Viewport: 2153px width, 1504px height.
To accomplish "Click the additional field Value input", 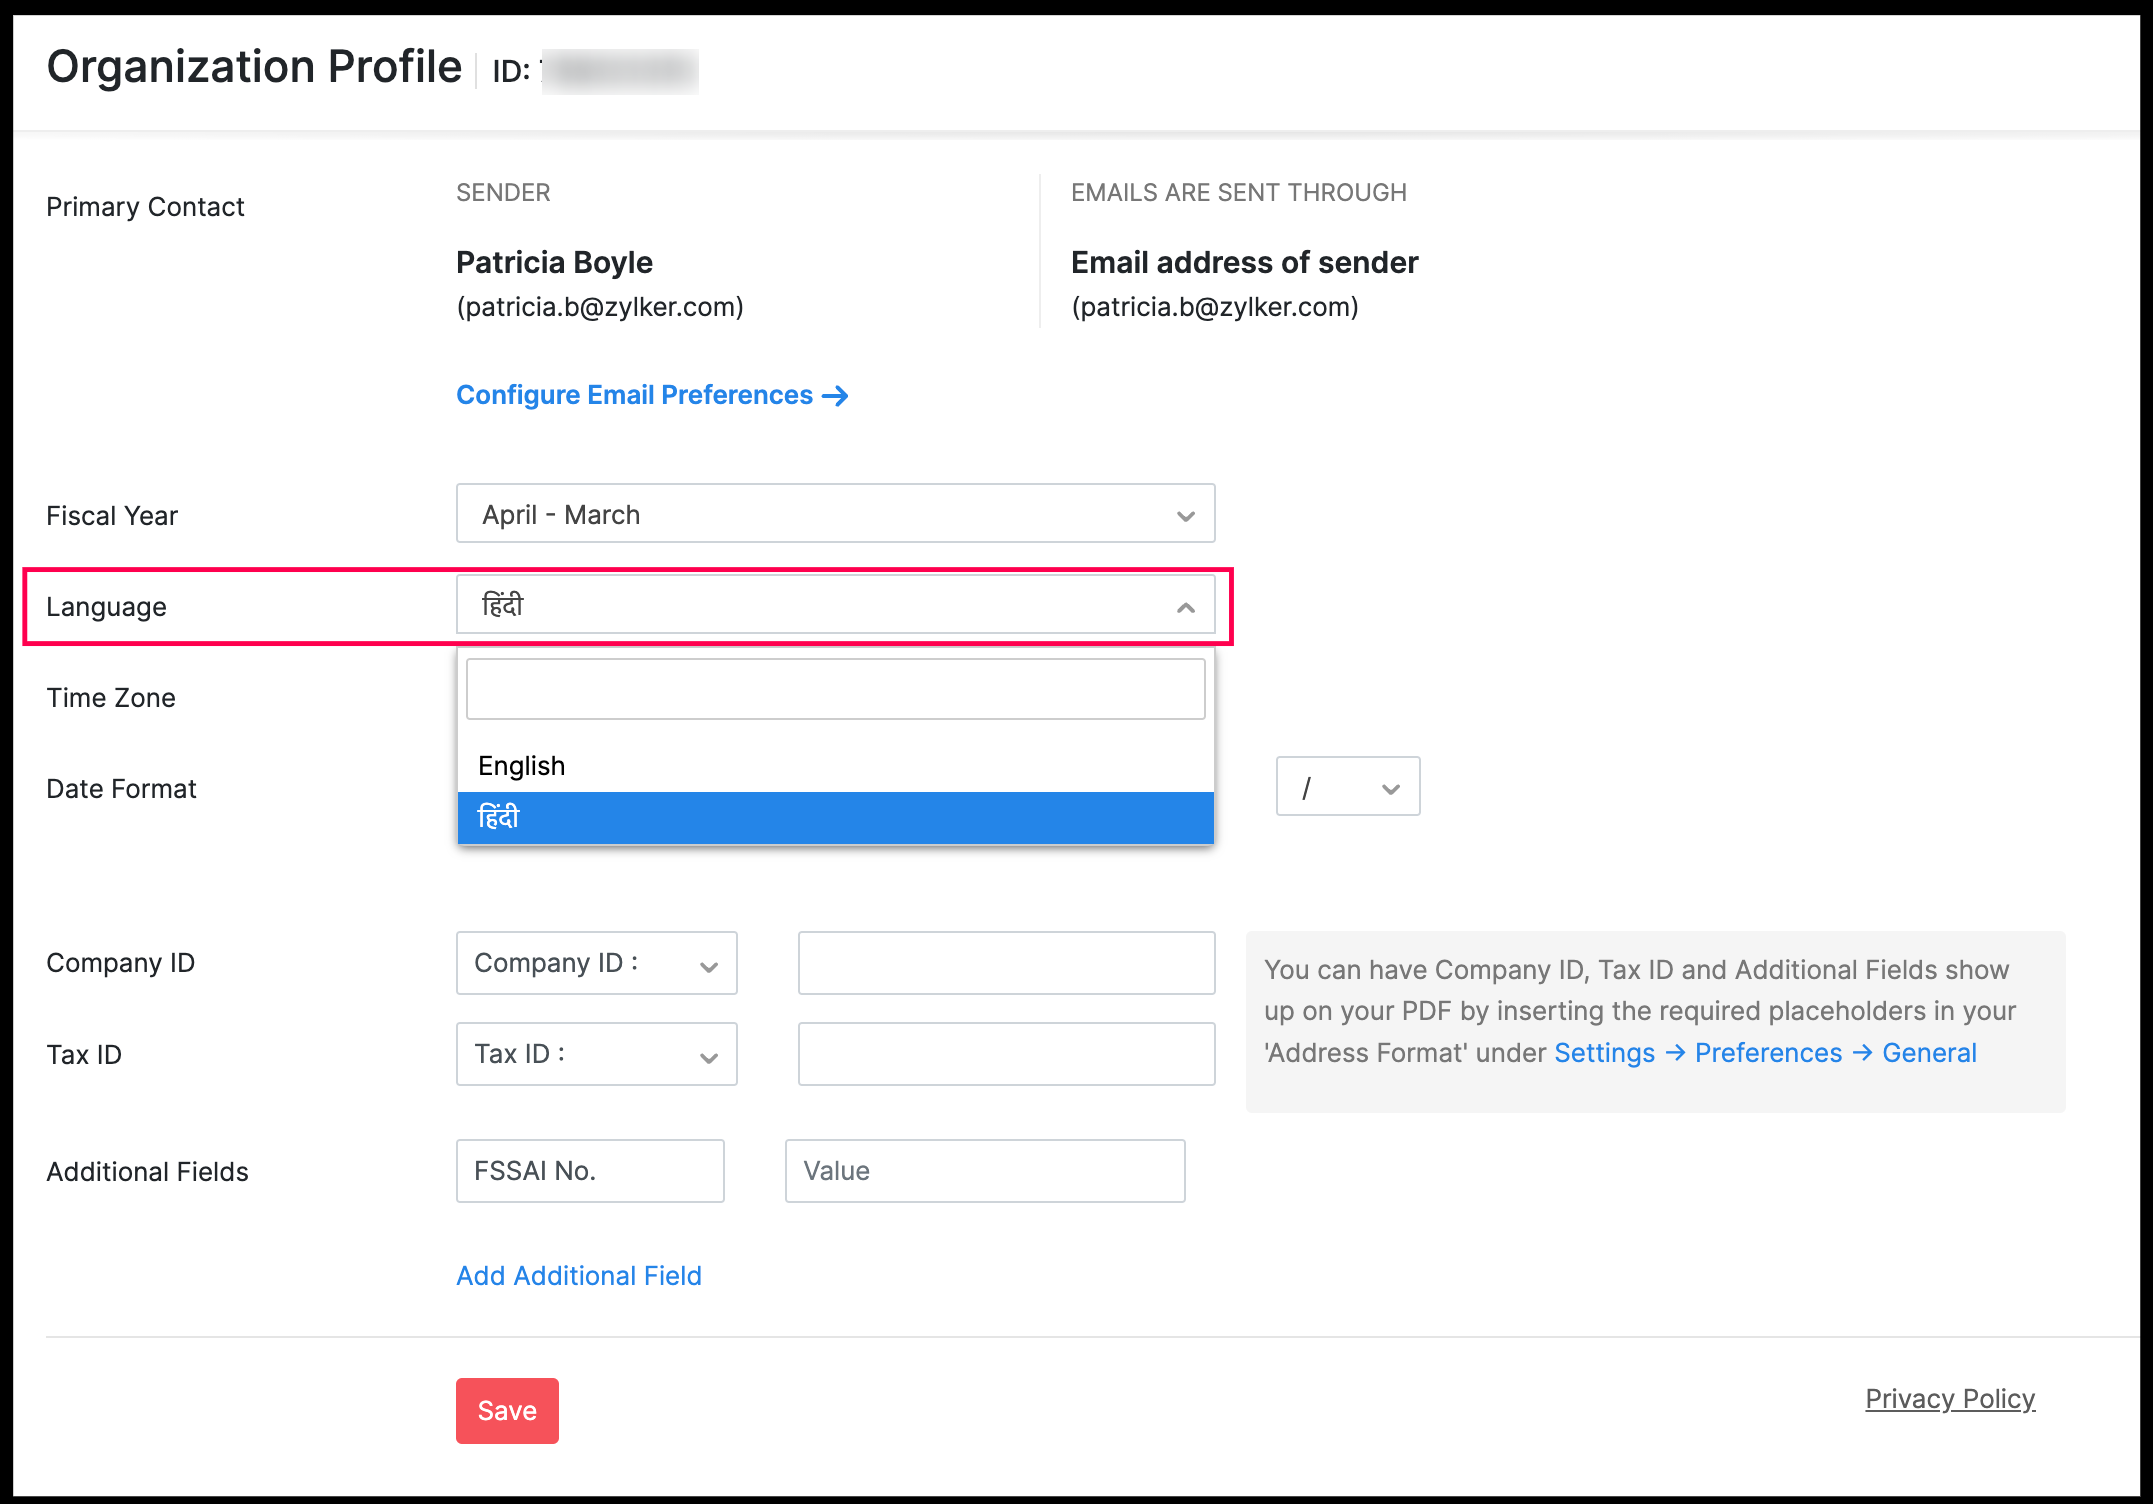I will point(984,1171).
